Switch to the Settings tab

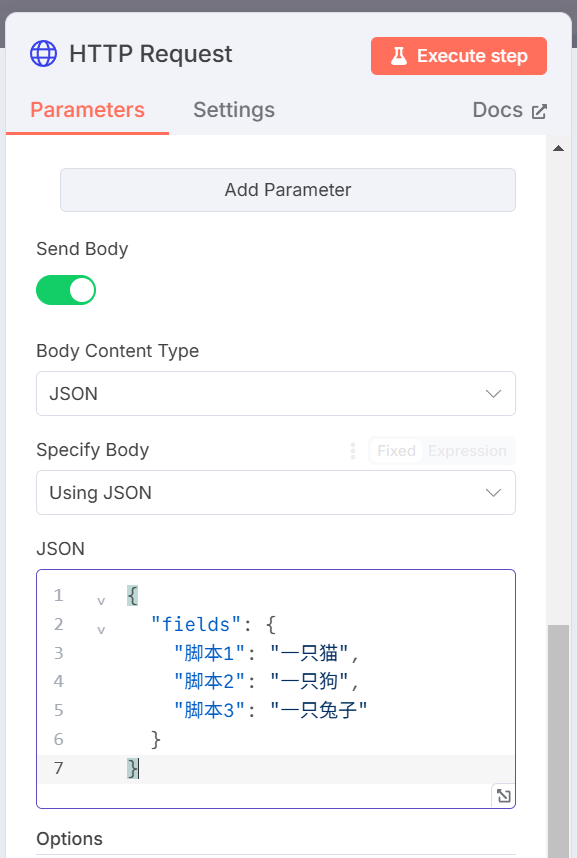click(x=234, y=110)
